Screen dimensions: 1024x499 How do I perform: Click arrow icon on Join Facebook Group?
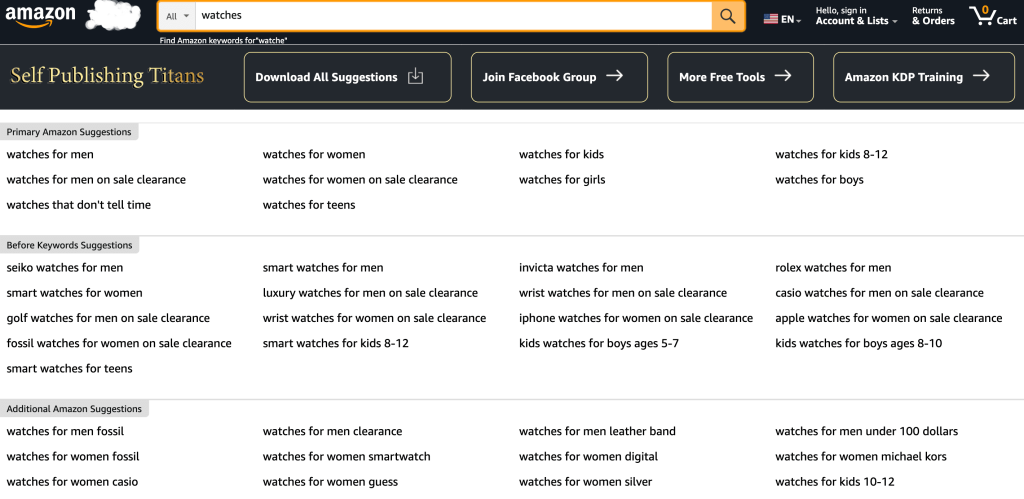coord(614,76)
